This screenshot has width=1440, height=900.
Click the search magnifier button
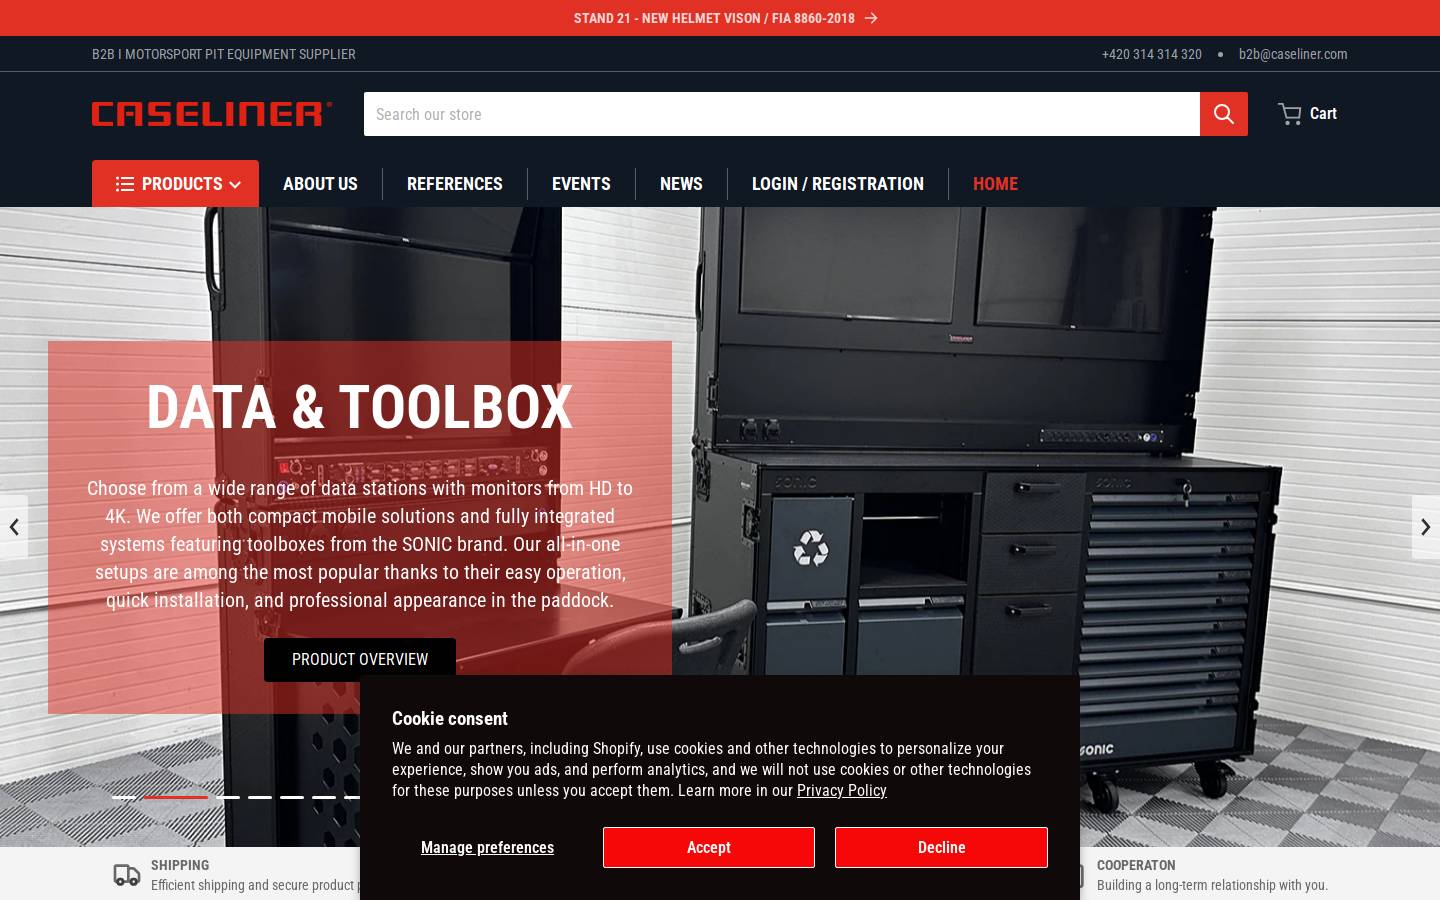[1223, 114]
